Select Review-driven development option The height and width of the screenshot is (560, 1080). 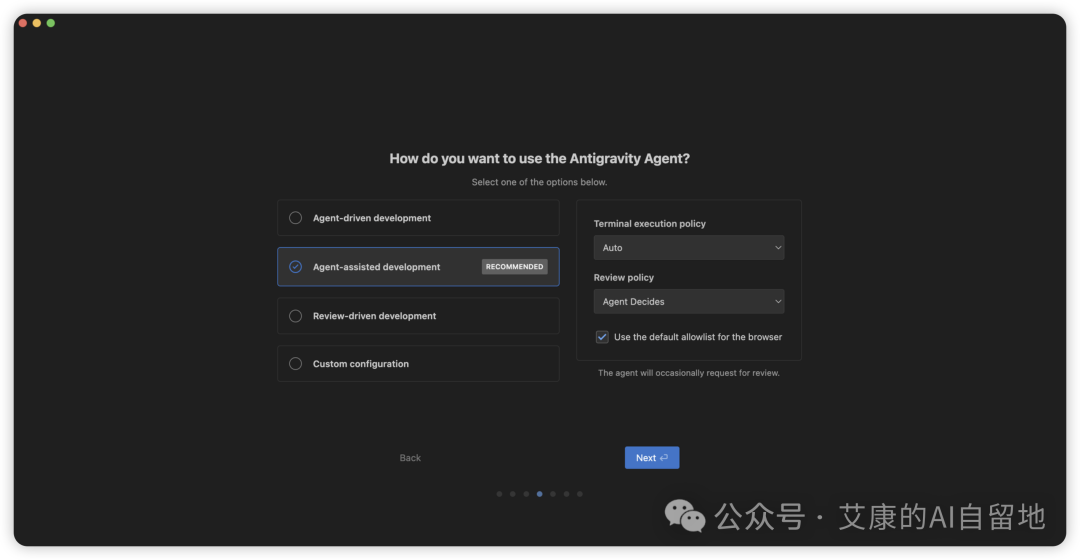click(x=418, y=315)
